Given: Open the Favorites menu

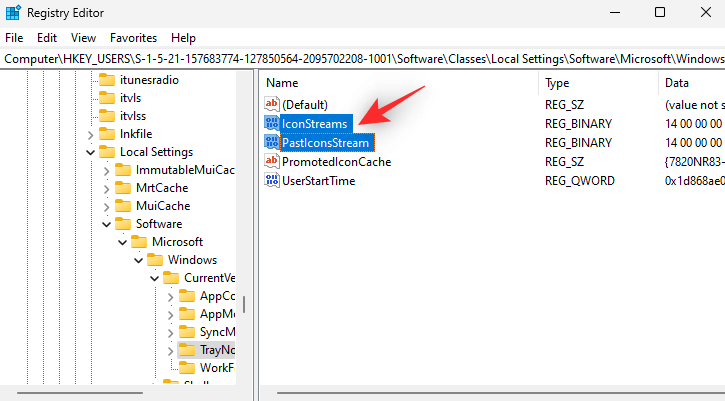Looking at the screenshot, I should (x=133, y=38).
